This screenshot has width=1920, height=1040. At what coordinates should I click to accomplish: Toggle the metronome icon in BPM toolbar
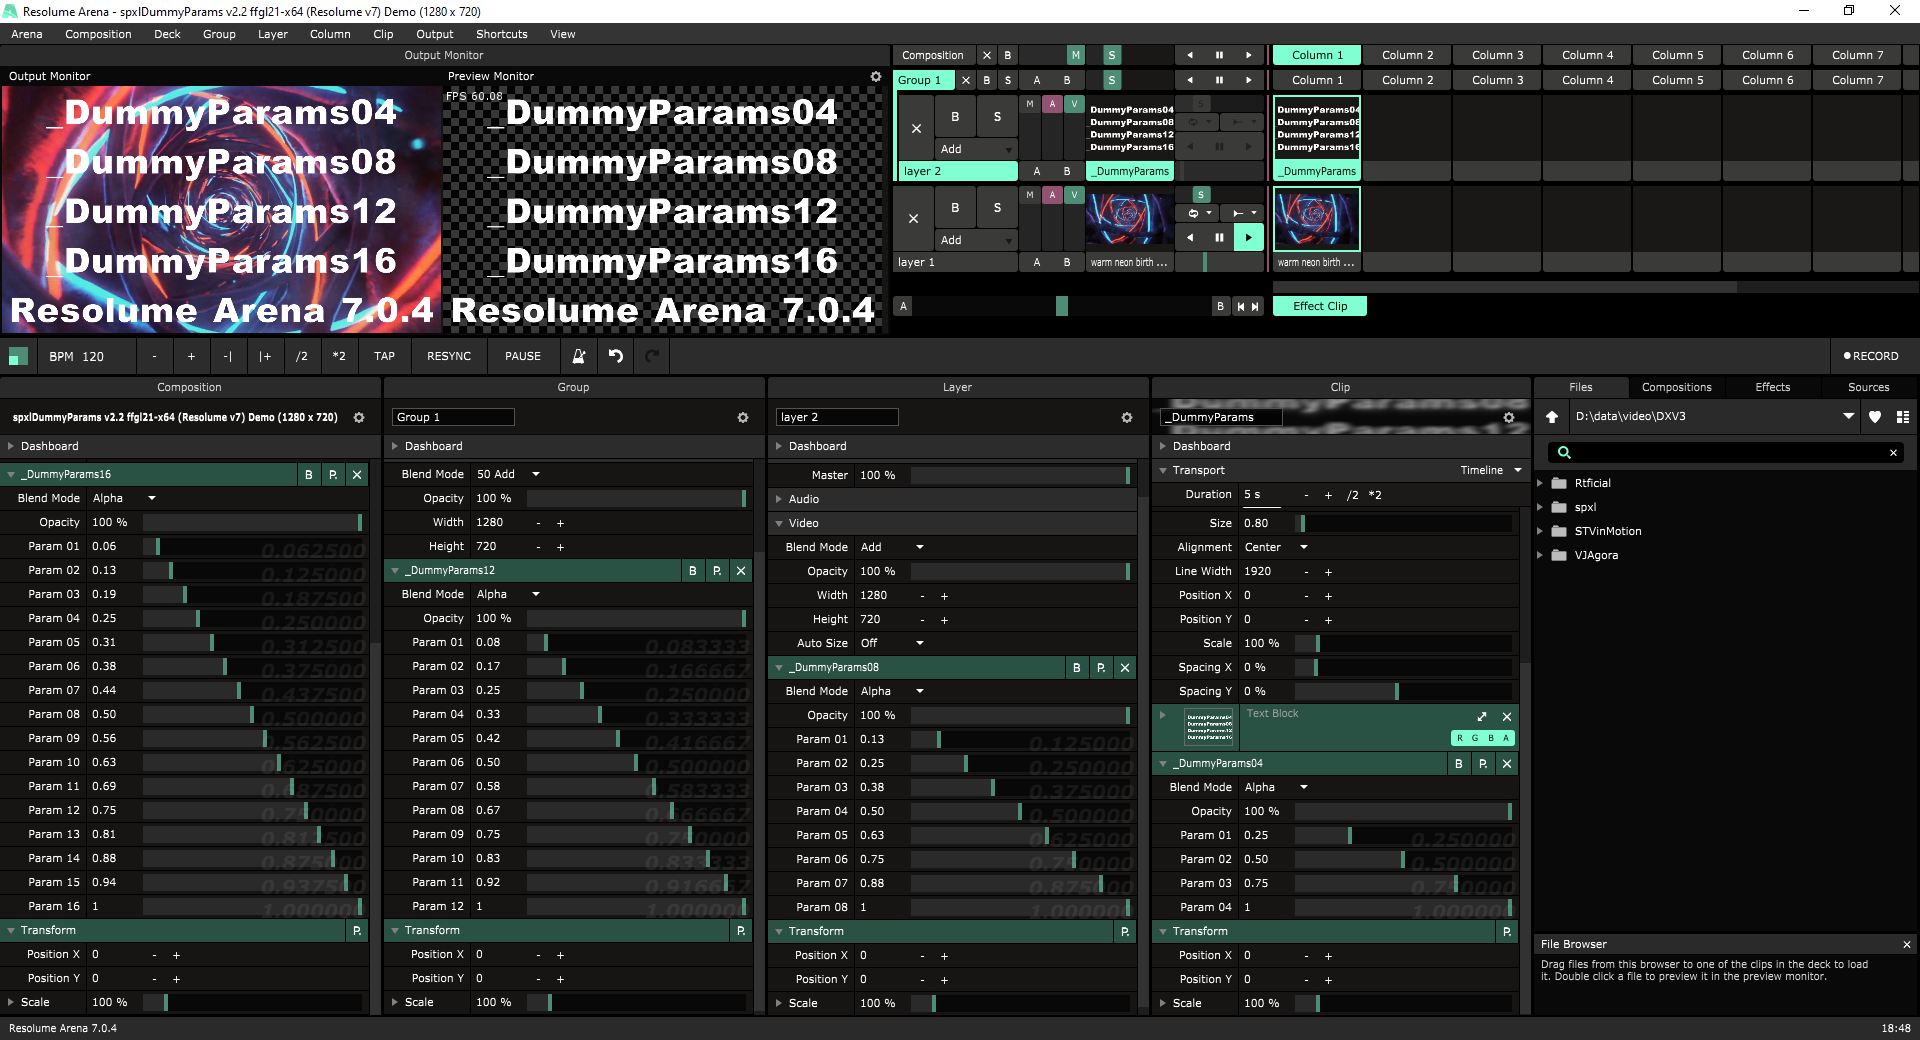point(578,356)
